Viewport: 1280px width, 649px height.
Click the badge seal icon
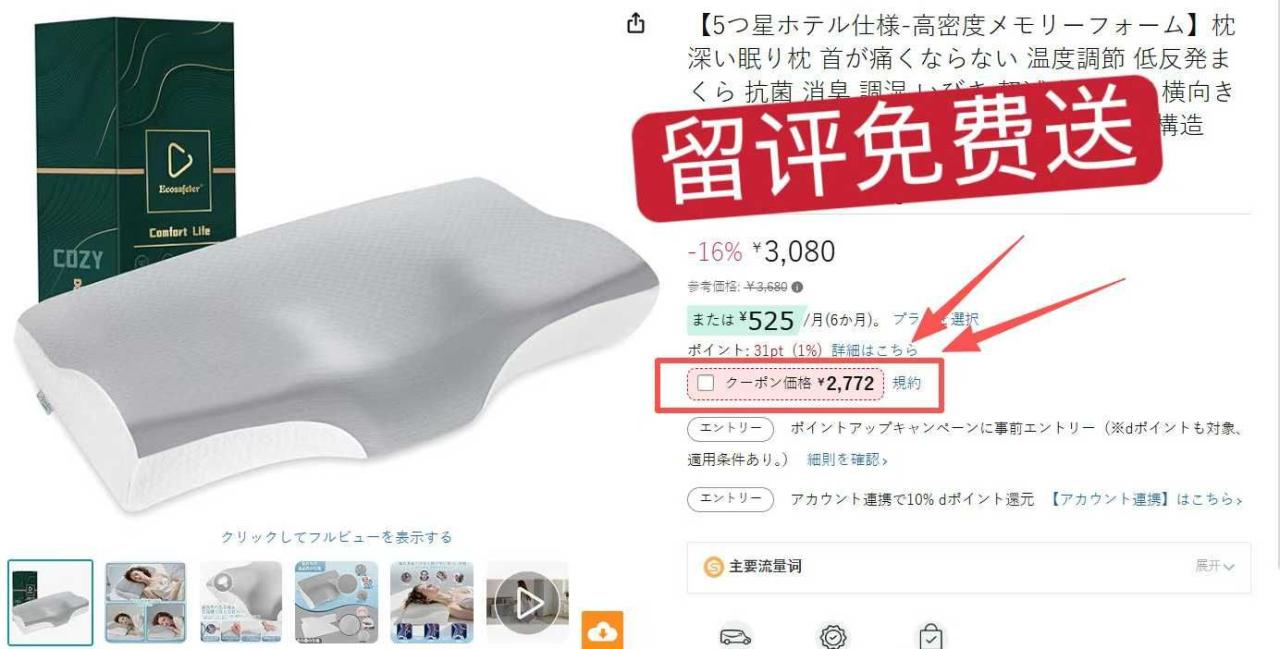tap(833, 637)
